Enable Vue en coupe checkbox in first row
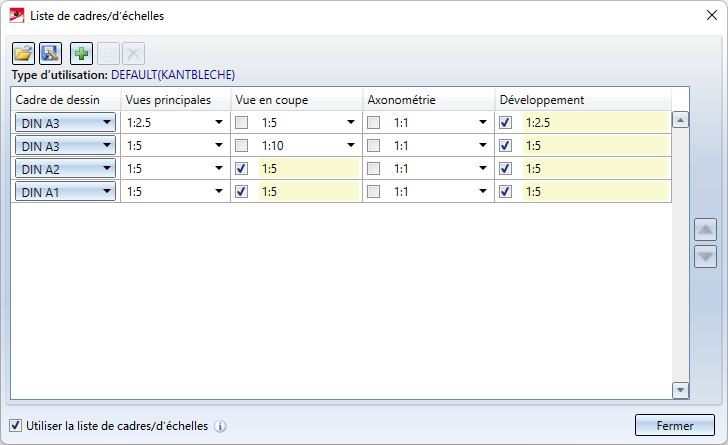 pos(242,122)
